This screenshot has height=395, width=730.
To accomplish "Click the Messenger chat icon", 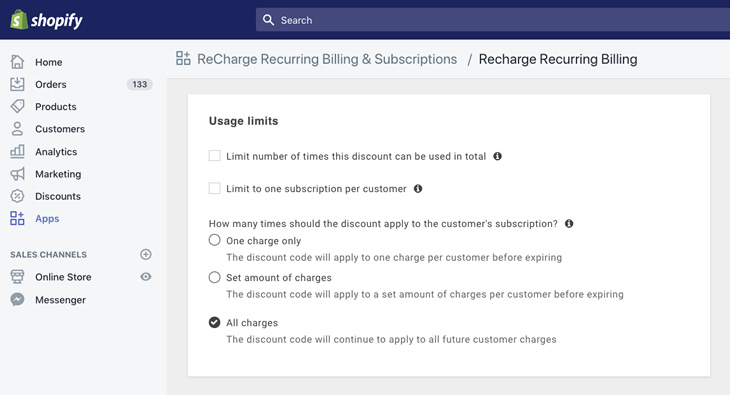I will [x=17, y=299].
